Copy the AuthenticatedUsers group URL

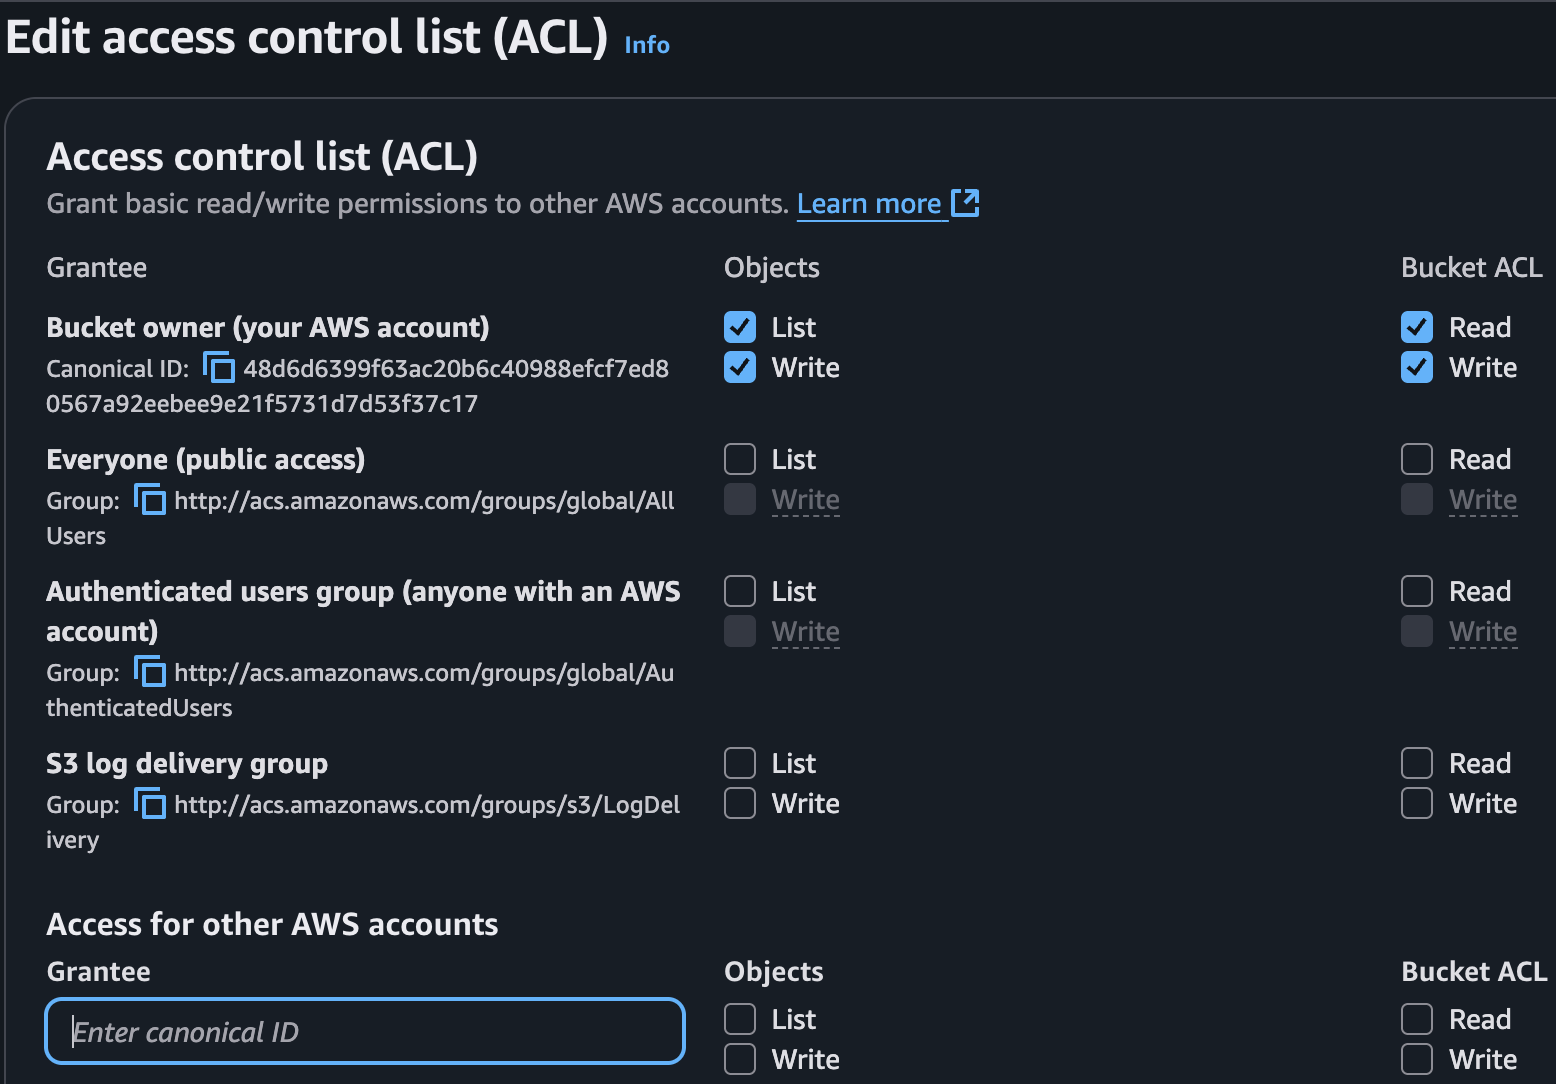coord(150,672)
